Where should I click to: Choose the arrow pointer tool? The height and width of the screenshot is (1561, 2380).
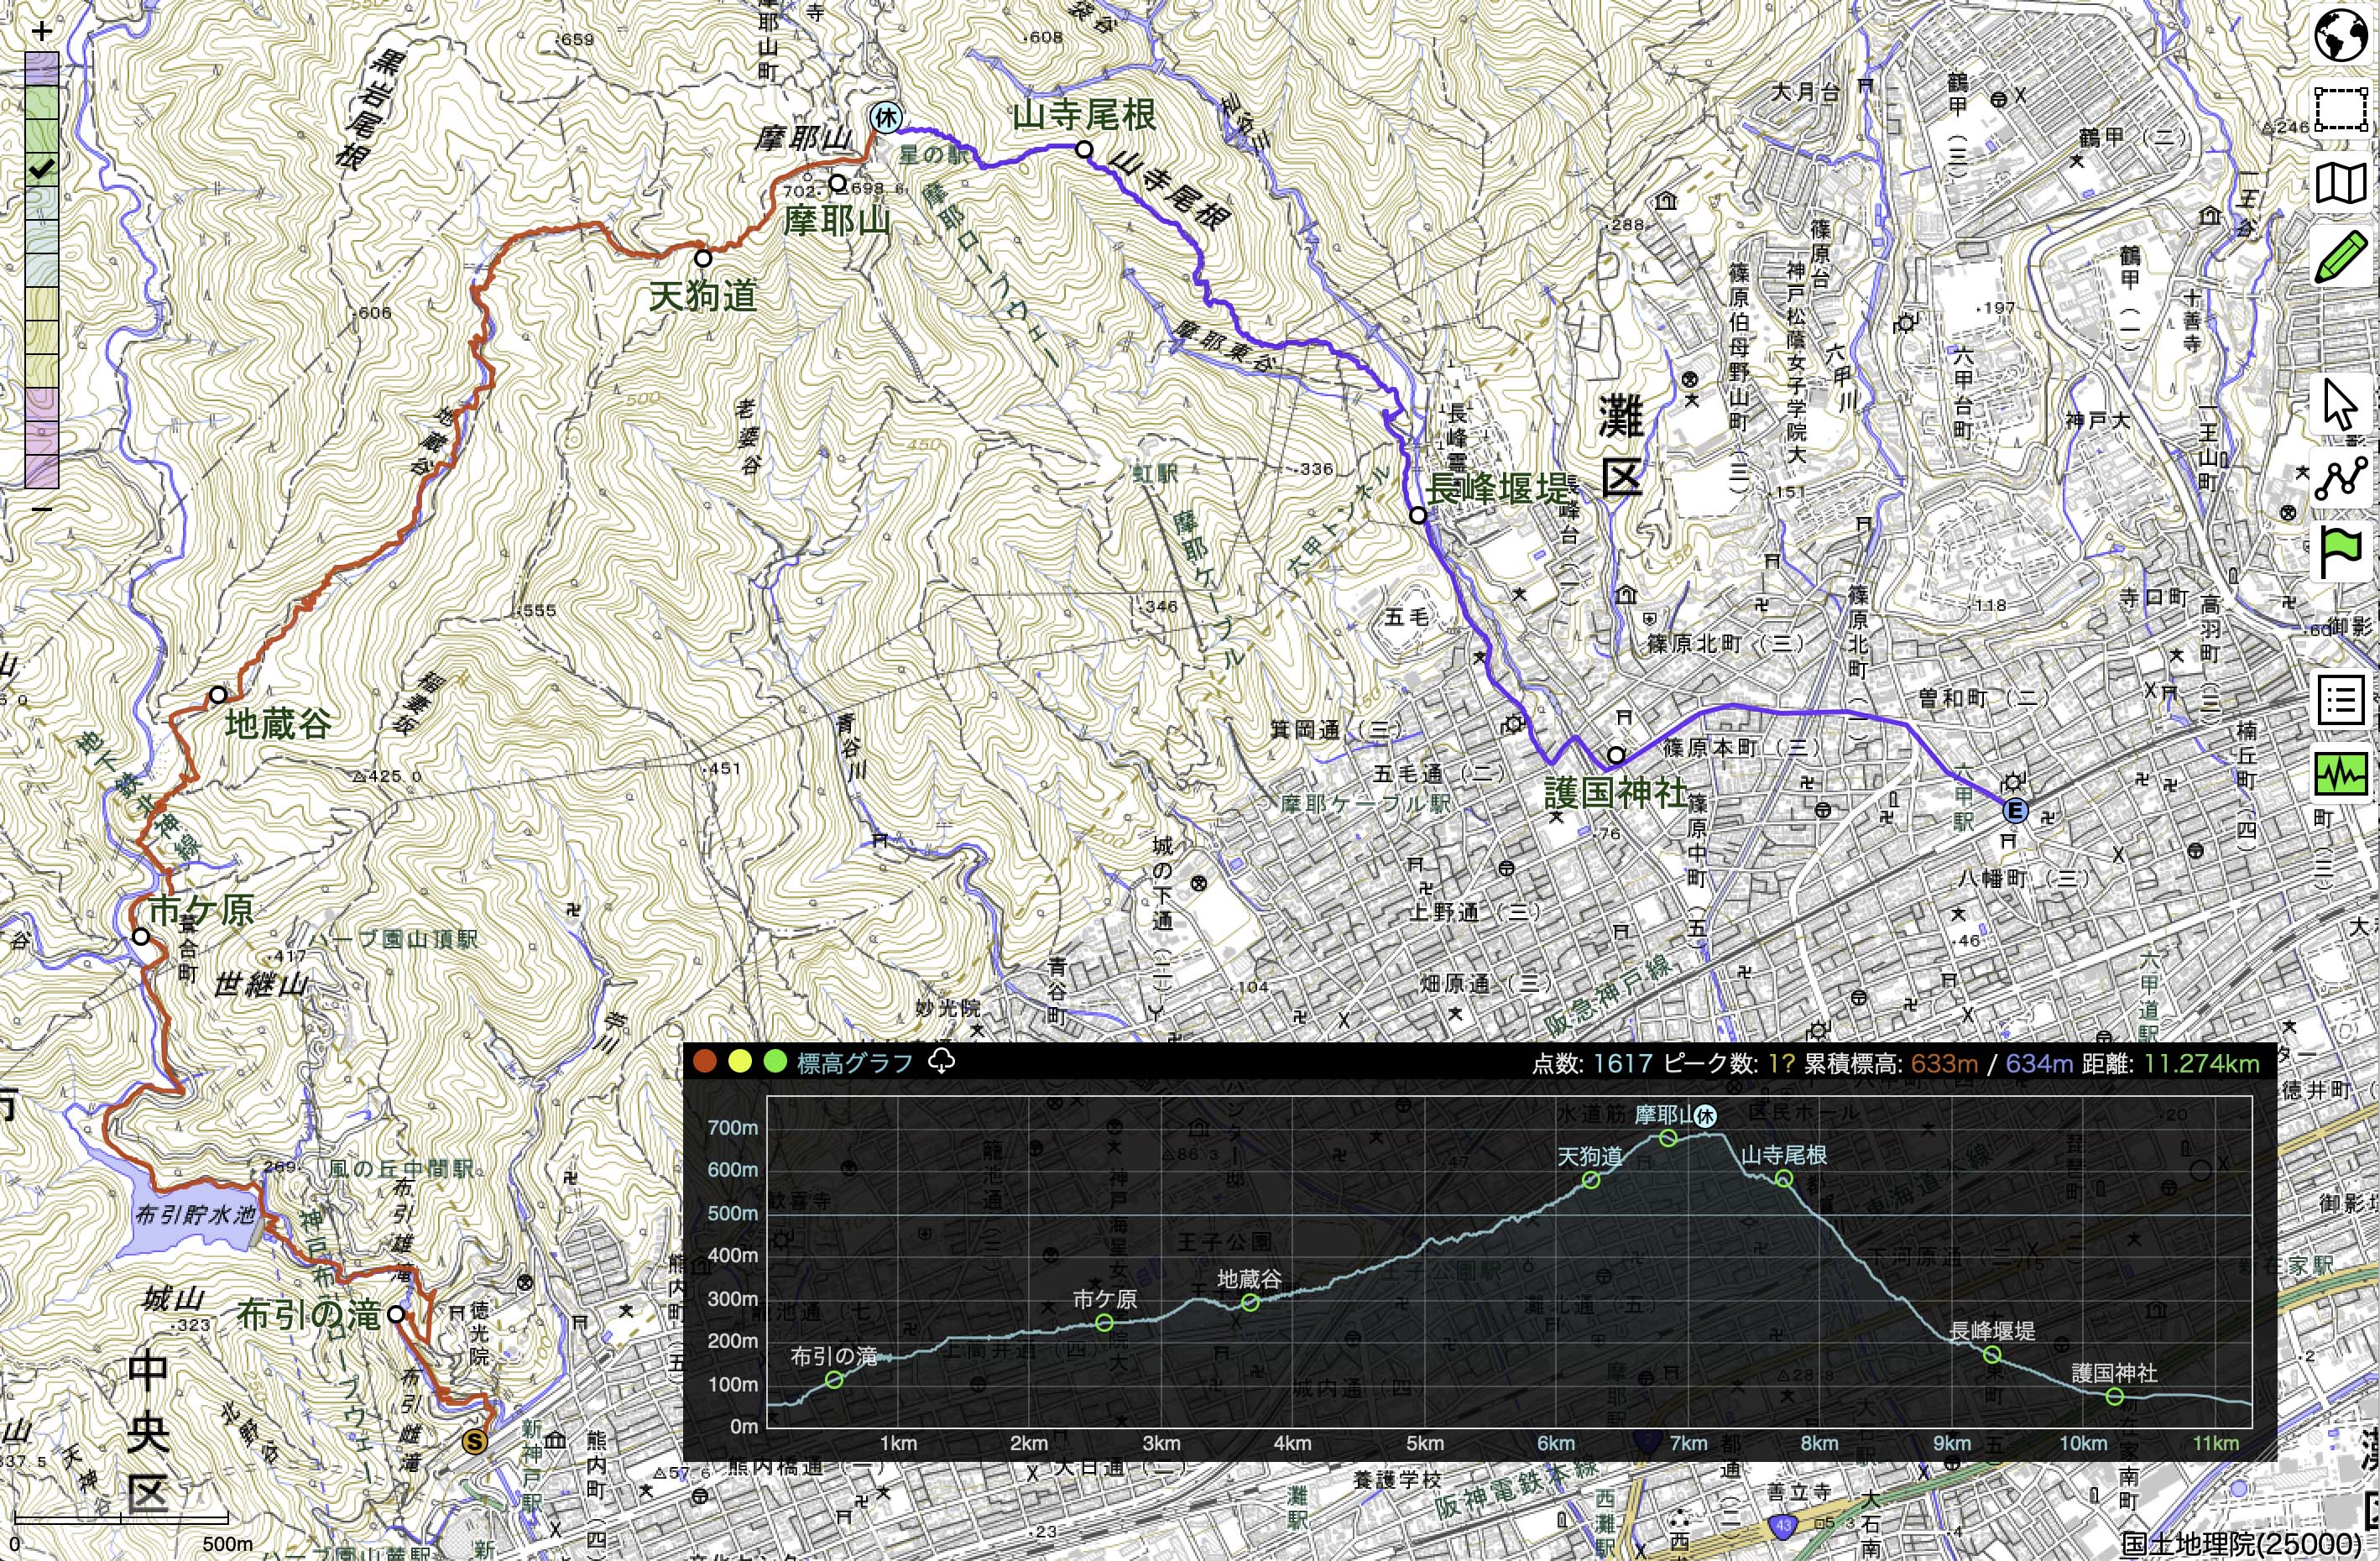[2342, 404]
